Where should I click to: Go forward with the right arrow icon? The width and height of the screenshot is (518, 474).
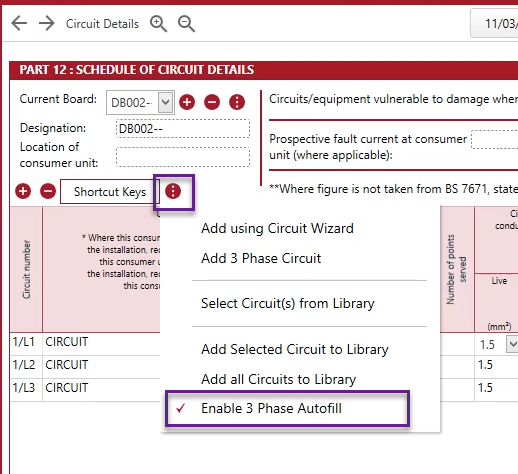[x=47, y=24]
